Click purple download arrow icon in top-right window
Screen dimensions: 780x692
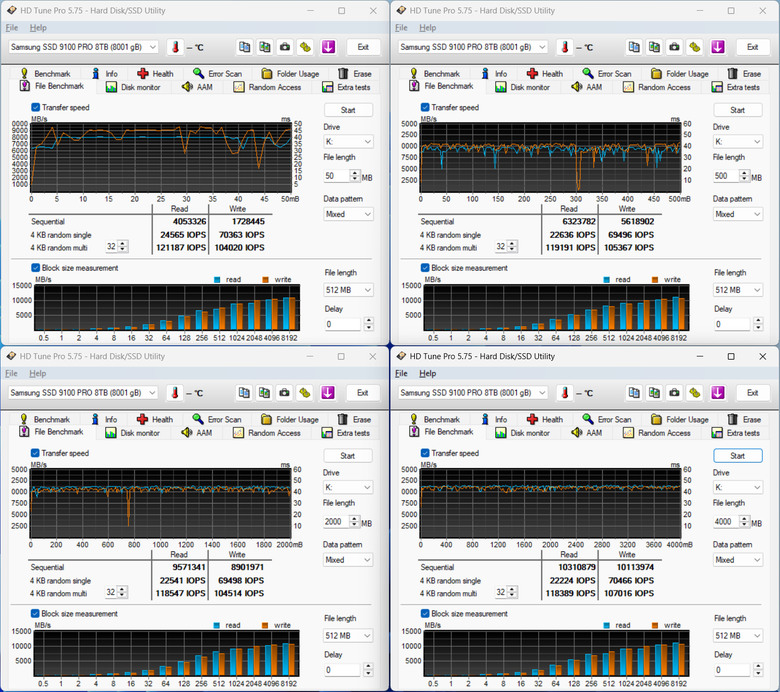pyautogui.click(x=717, y=47)
